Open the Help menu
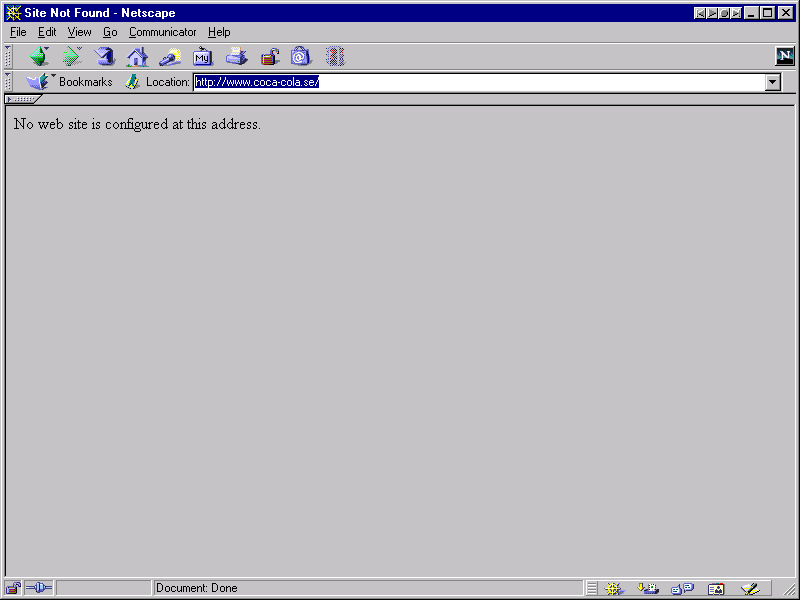 pyautogui.click(x=219, y=32)
